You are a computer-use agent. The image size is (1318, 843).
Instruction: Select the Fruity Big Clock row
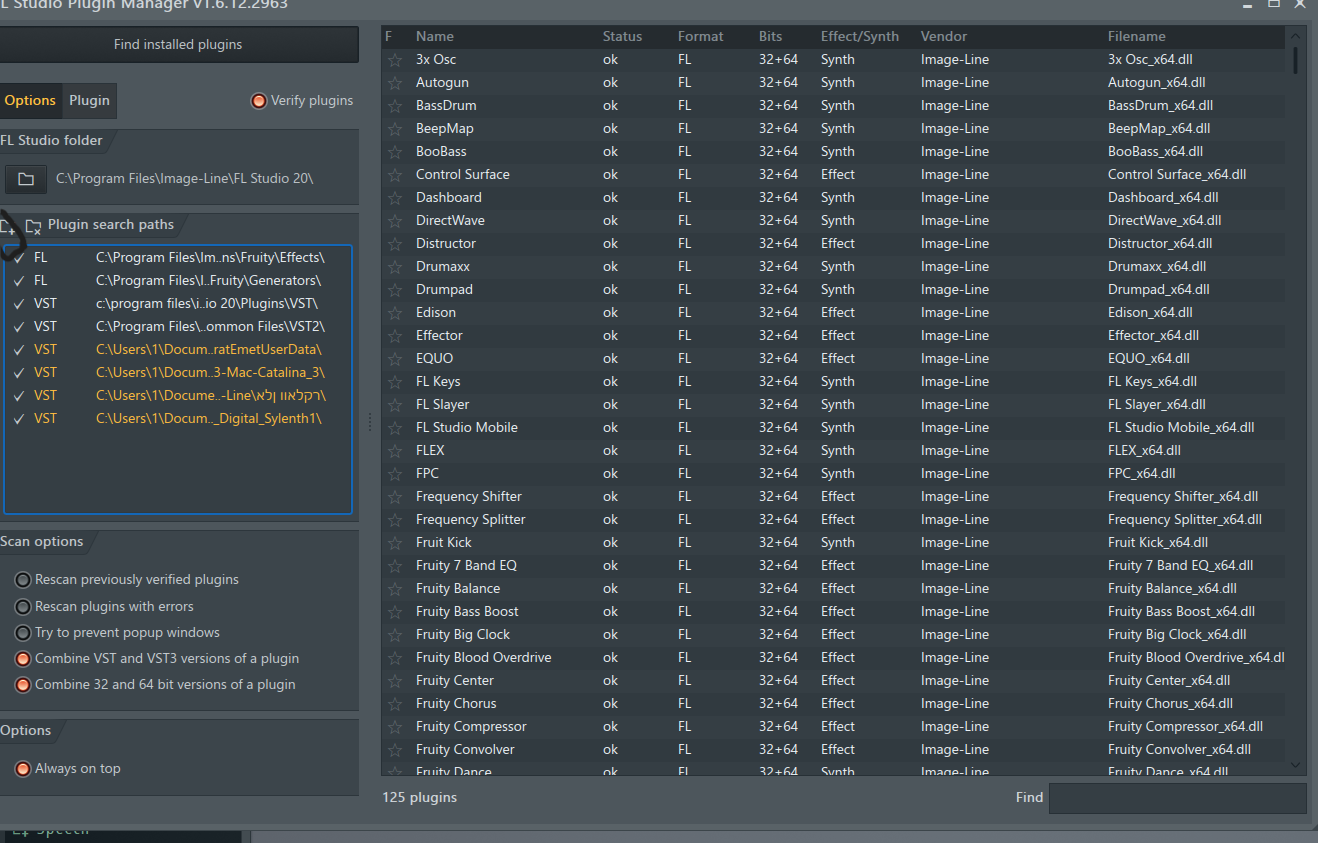835,635
